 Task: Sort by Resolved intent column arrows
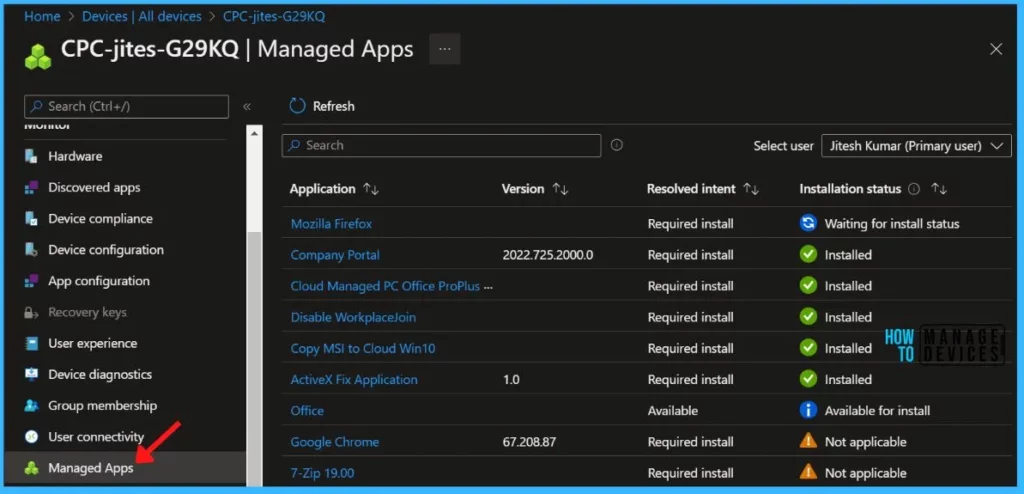tap(751, 189)
